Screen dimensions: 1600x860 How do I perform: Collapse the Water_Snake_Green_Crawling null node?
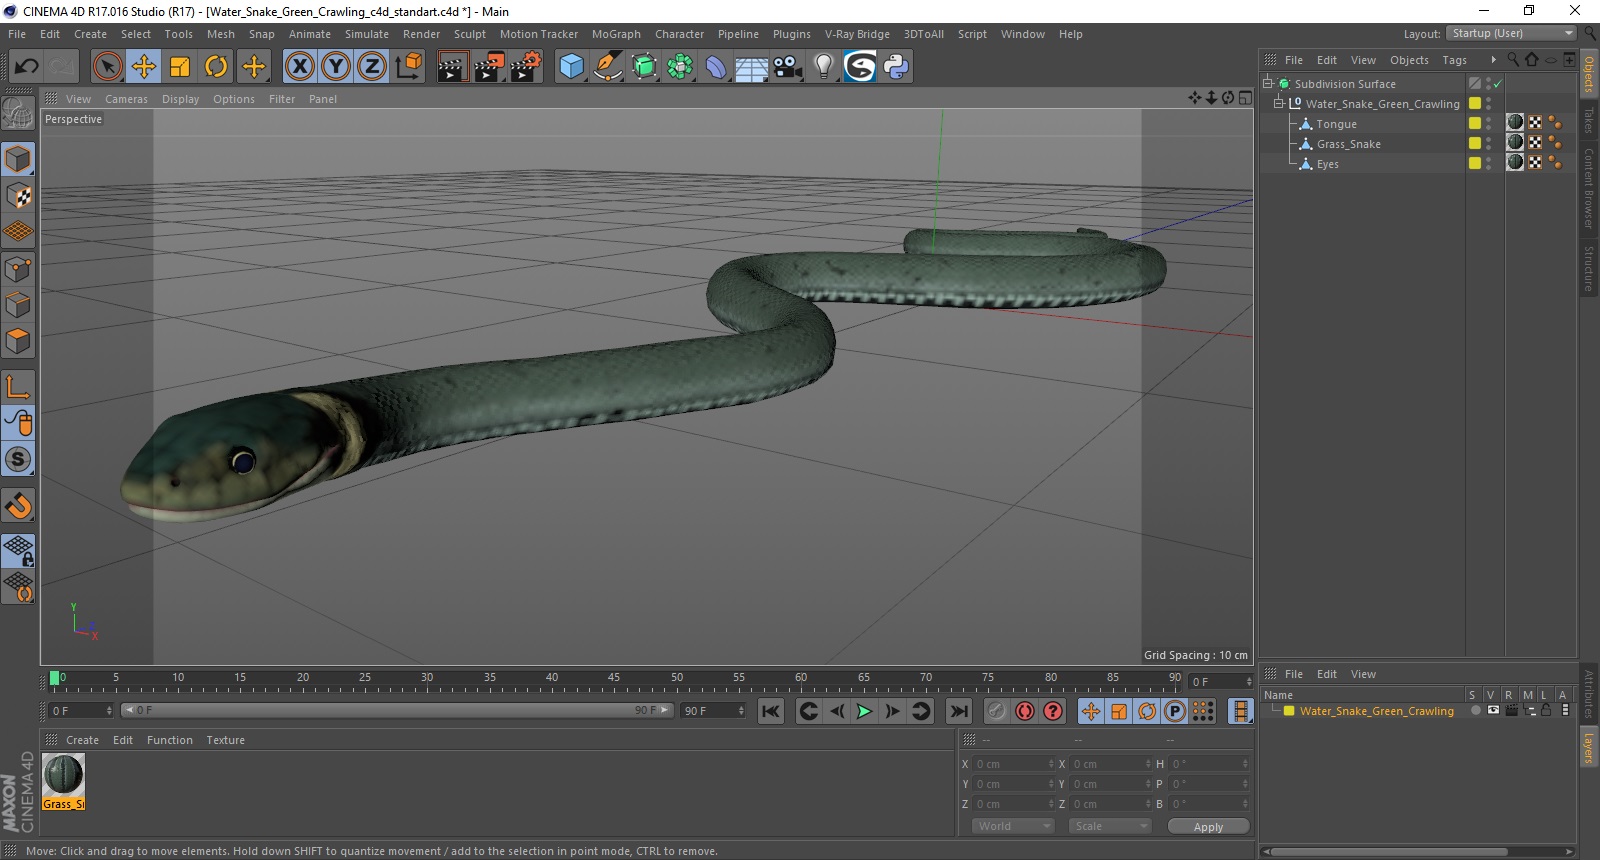(1278, 104)
